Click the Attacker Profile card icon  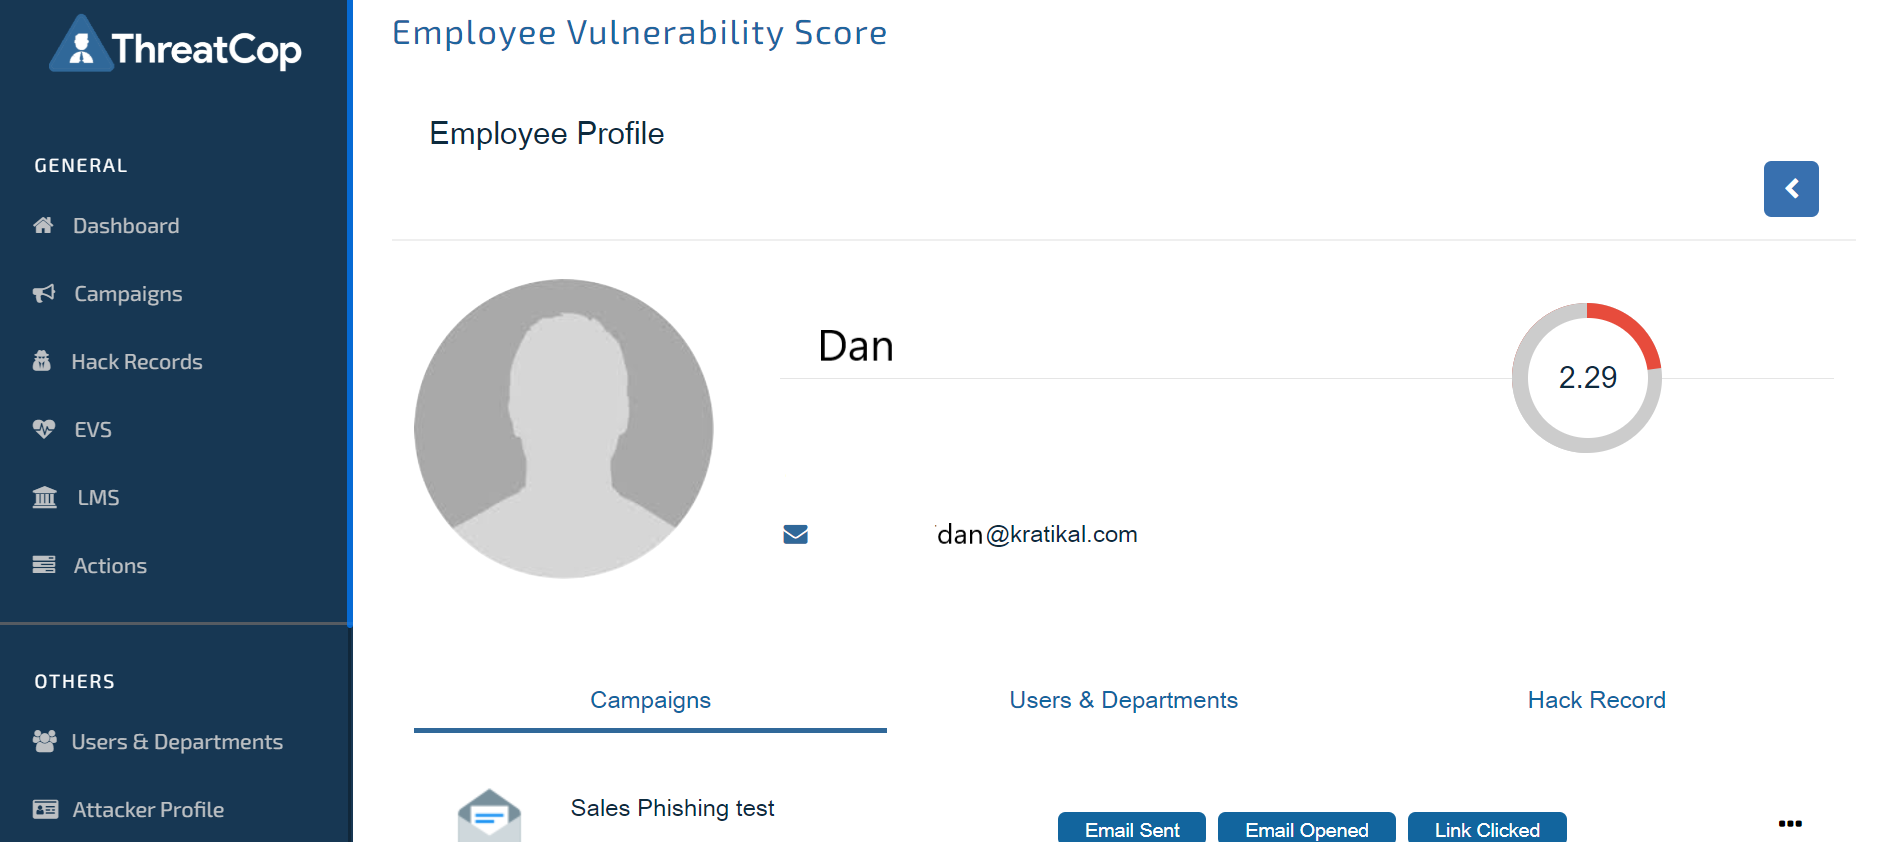(x=45, y=809)
